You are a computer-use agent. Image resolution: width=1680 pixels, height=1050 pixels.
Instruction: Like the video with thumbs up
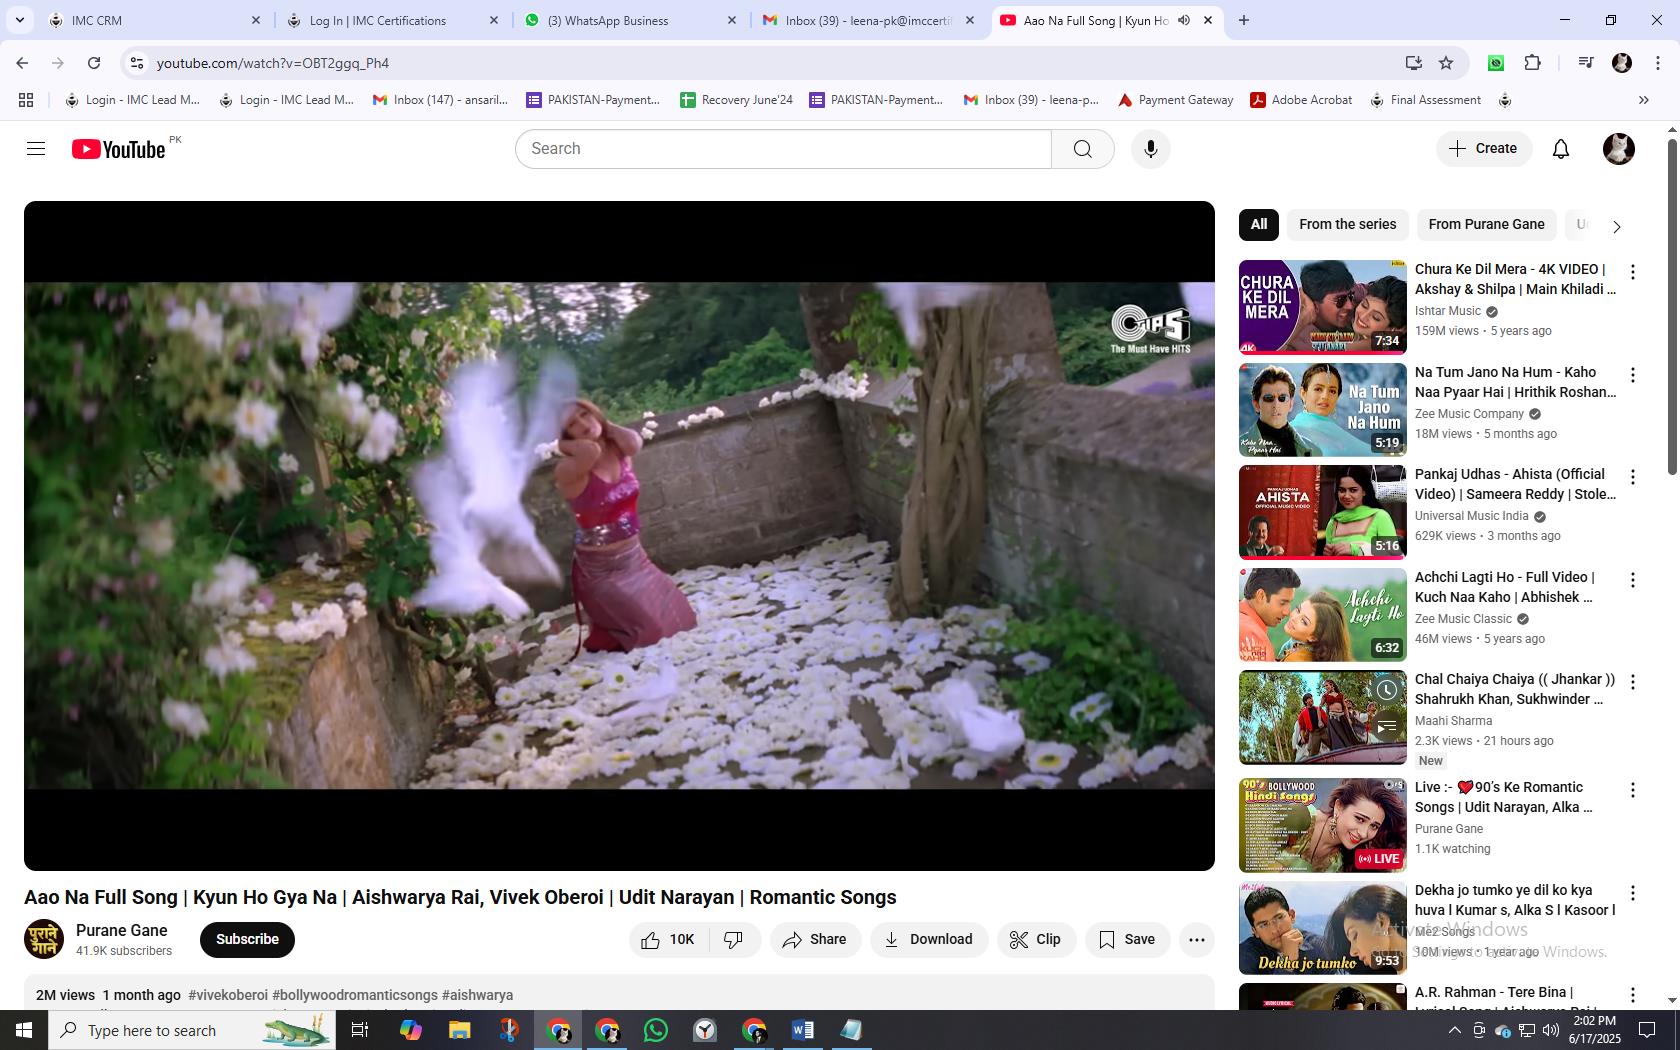[669, 939]
